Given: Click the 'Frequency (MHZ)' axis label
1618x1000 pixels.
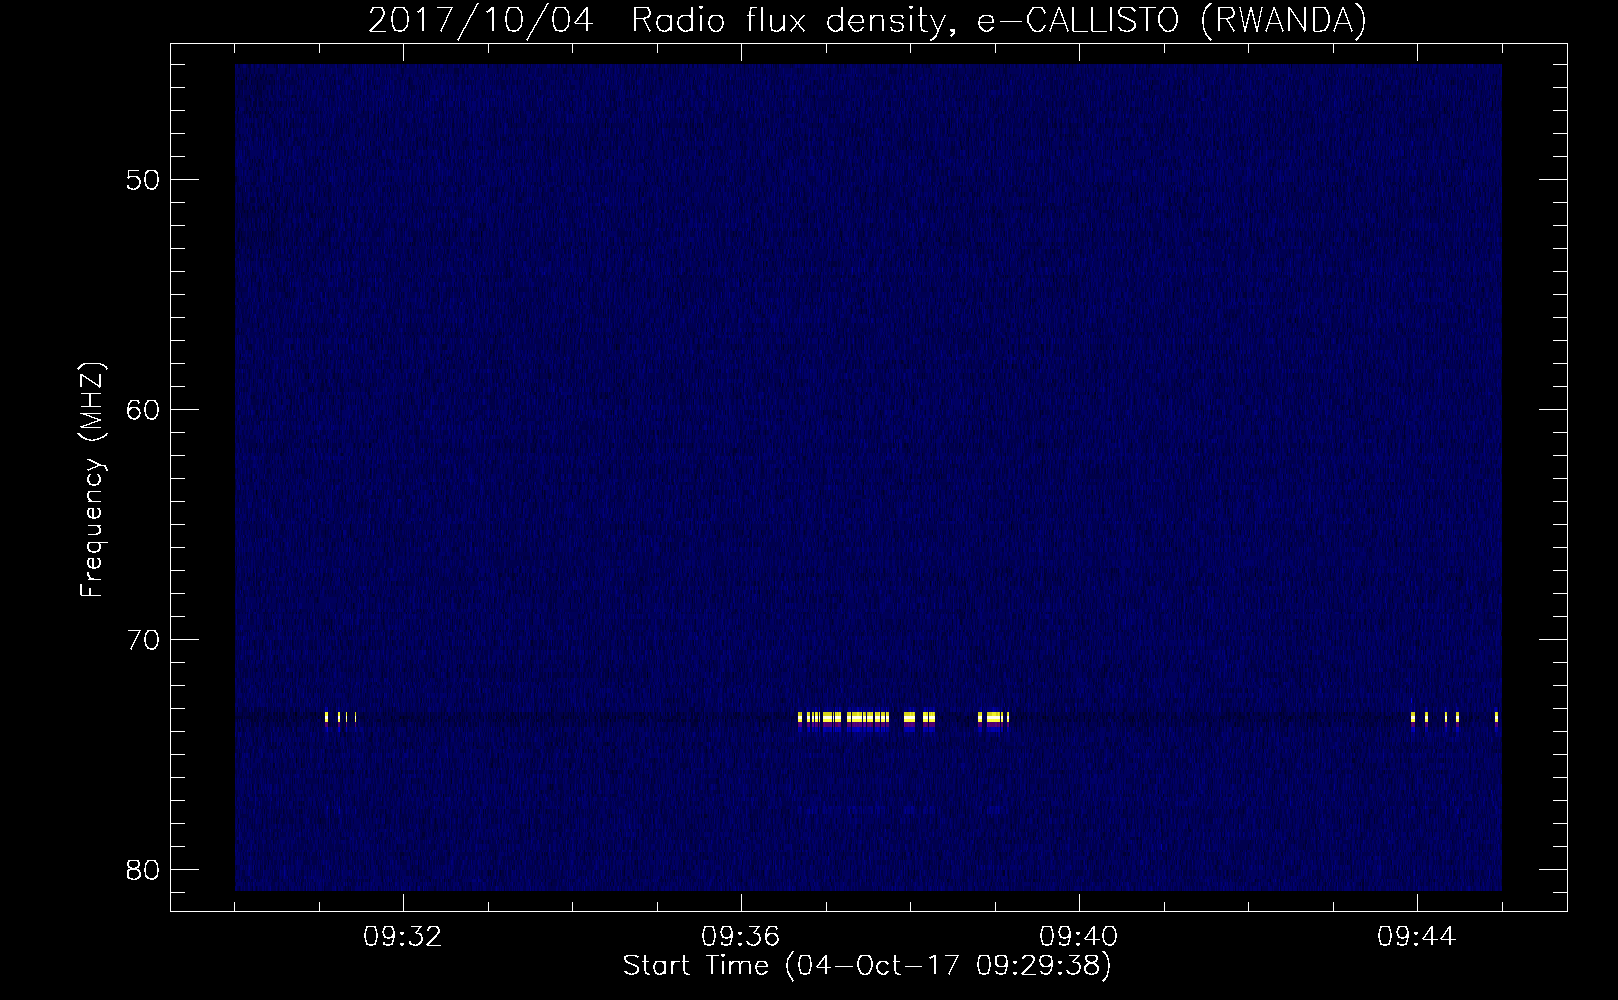Looking at the screenshot, I should [x=92, y=480].
